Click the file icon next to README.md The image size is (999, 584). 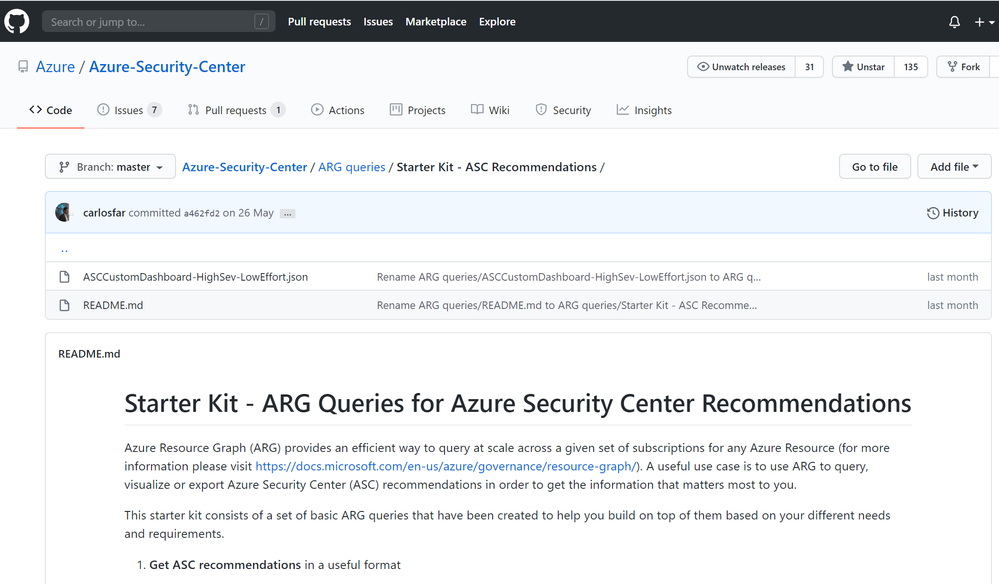pos(64,305)
